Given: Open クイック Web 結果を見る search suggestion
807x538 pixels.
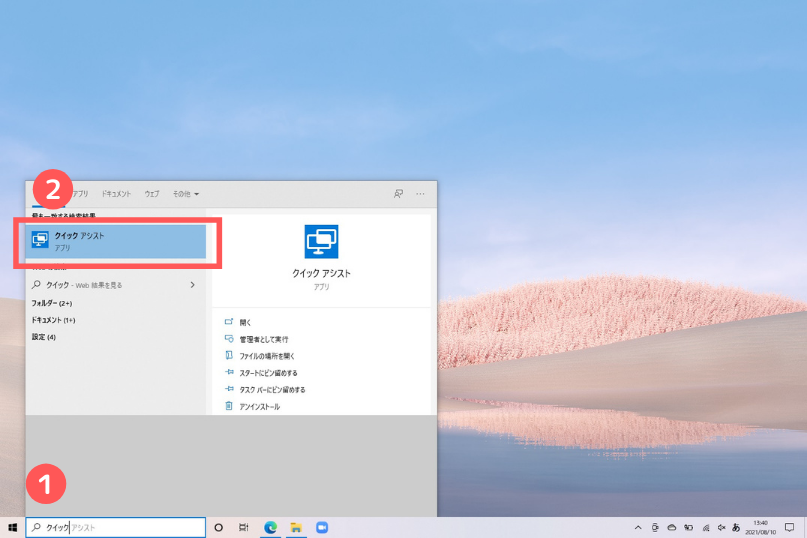Looking at the screenshot, I should point(116,285).
